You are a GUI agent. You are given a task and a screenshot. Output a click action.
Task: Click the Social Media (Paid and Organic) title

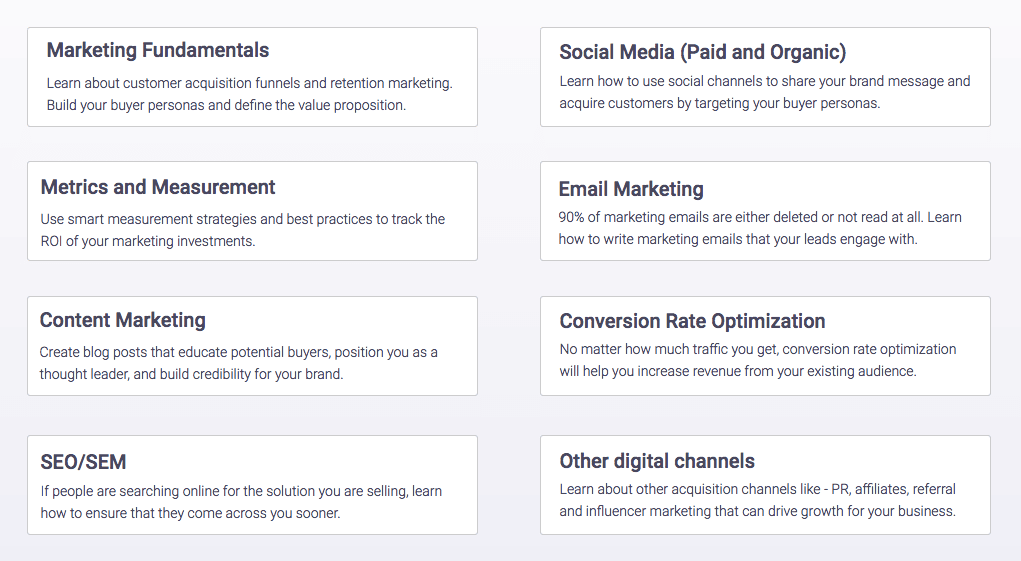point(702,52)
